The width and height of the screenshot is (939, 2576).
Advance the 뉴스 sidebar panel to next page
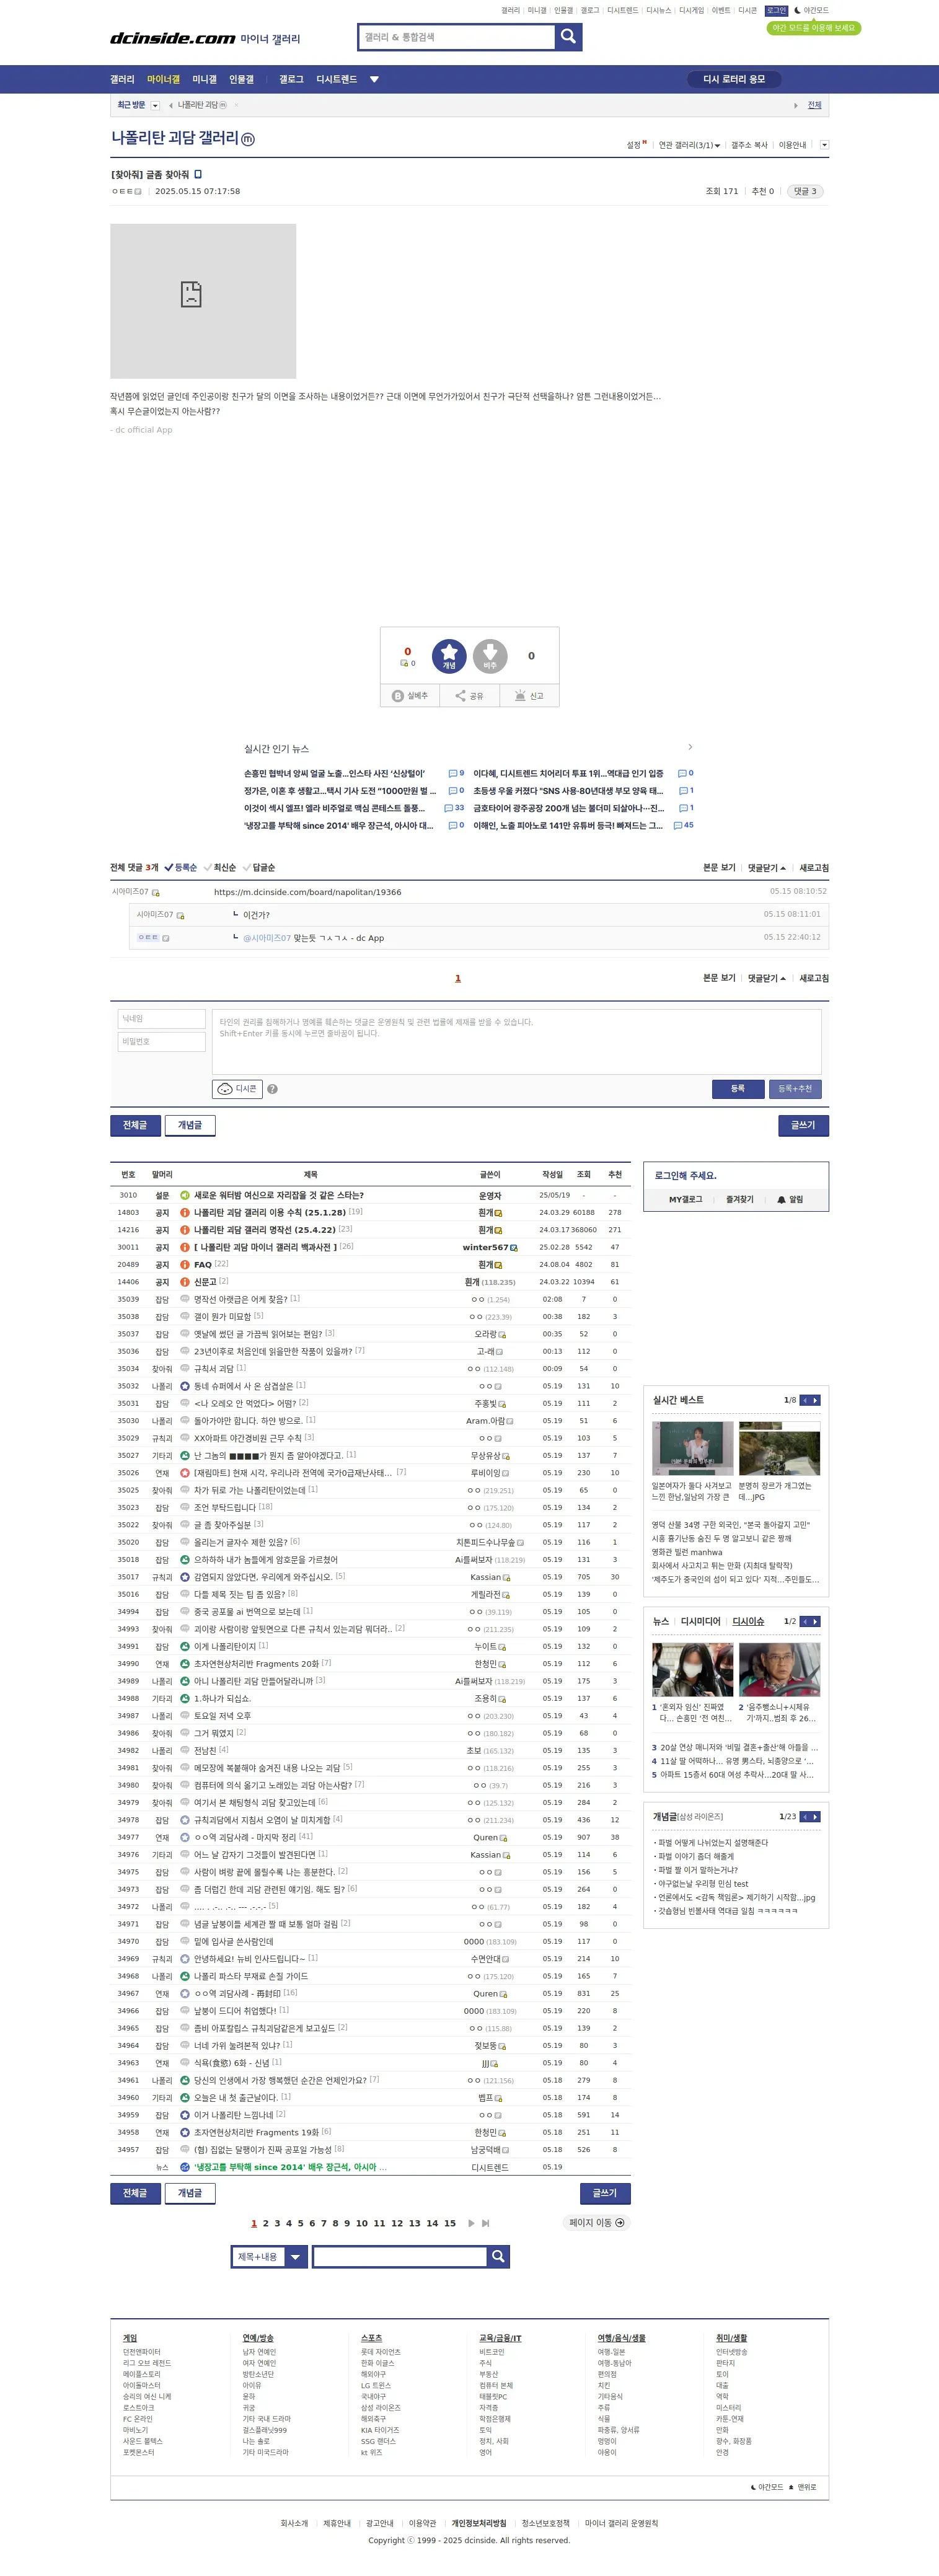click(x=816, y=1621)
